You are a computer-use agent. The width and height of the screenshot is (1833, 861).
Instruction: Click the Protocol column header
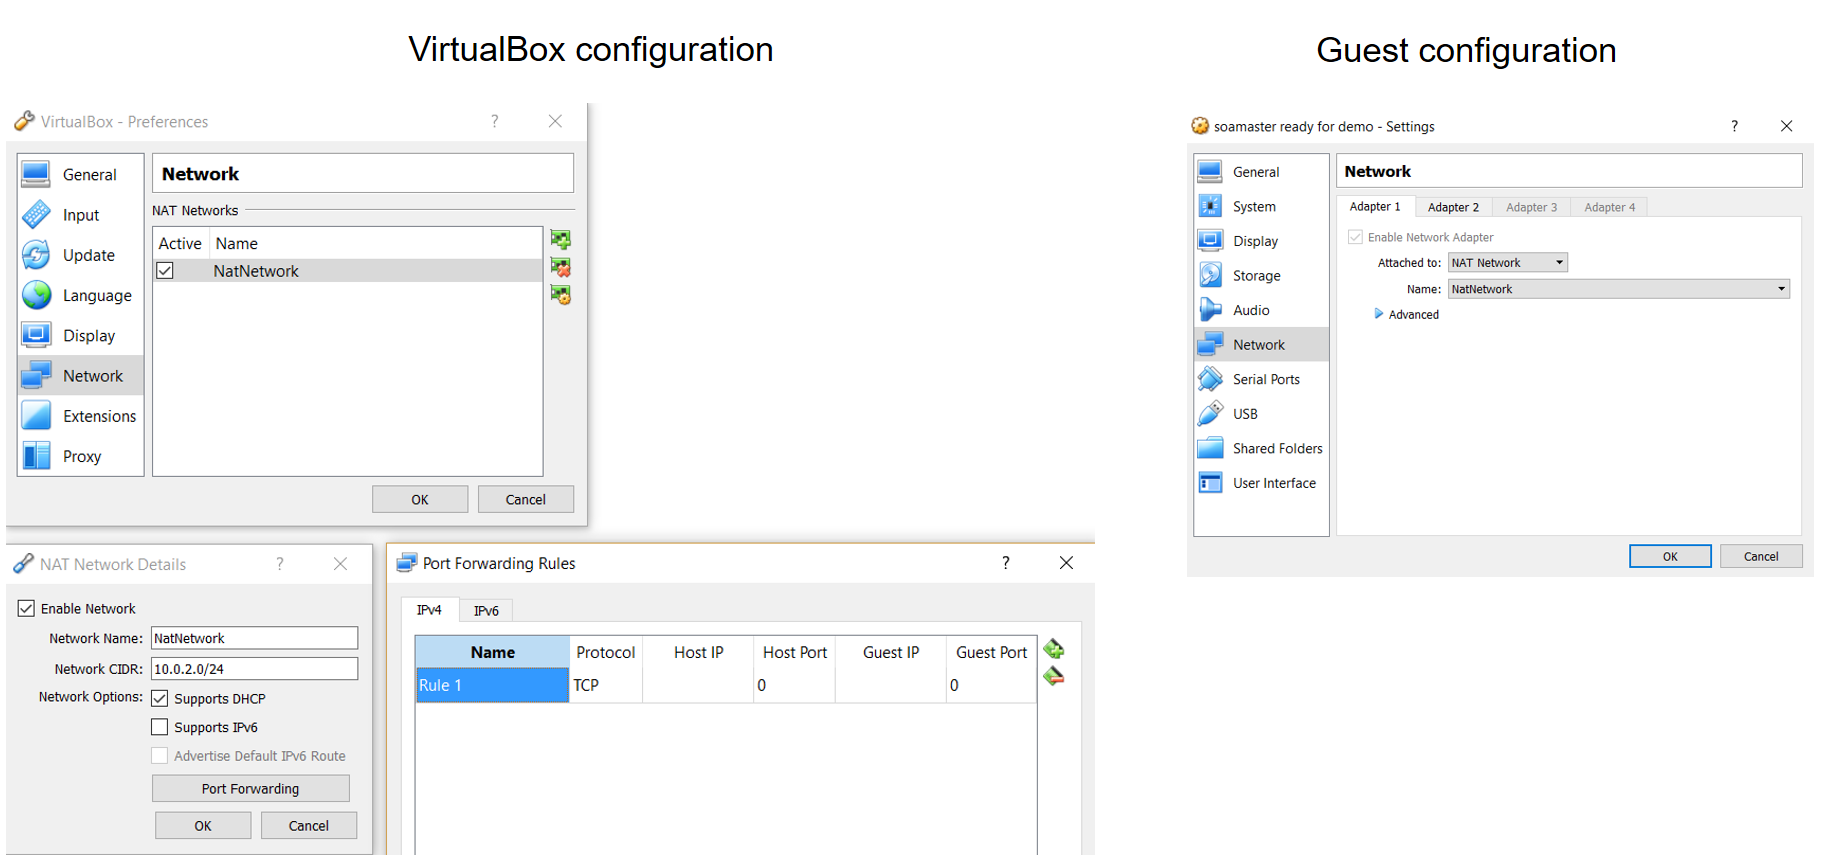pos(606,652)
